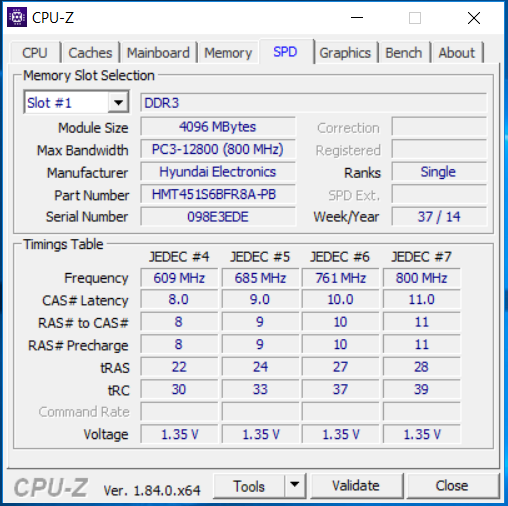The width and height of the screenshot is (508, 506).
Task: Click the JEDEC #7 voltage 1.35 V cell
Action: [x=422, y=434]
